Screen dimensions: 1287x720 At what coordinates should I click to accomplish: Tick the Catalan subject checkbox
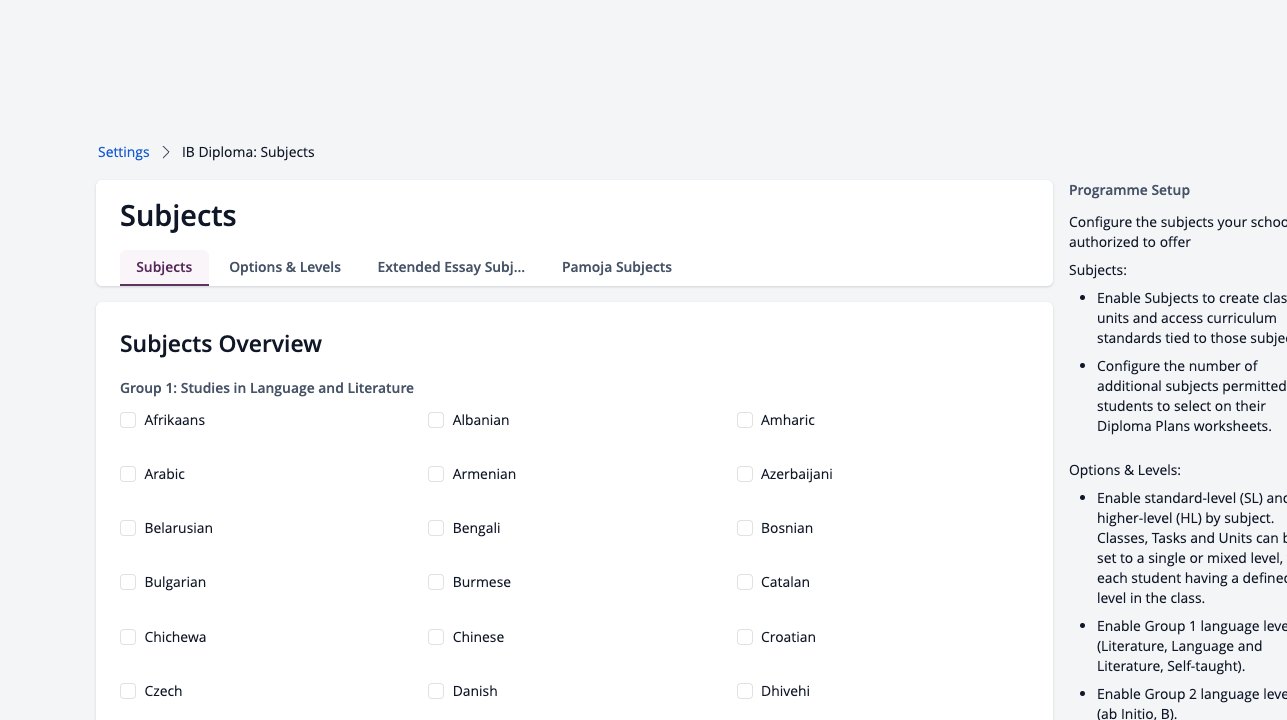tap(745, 582)
